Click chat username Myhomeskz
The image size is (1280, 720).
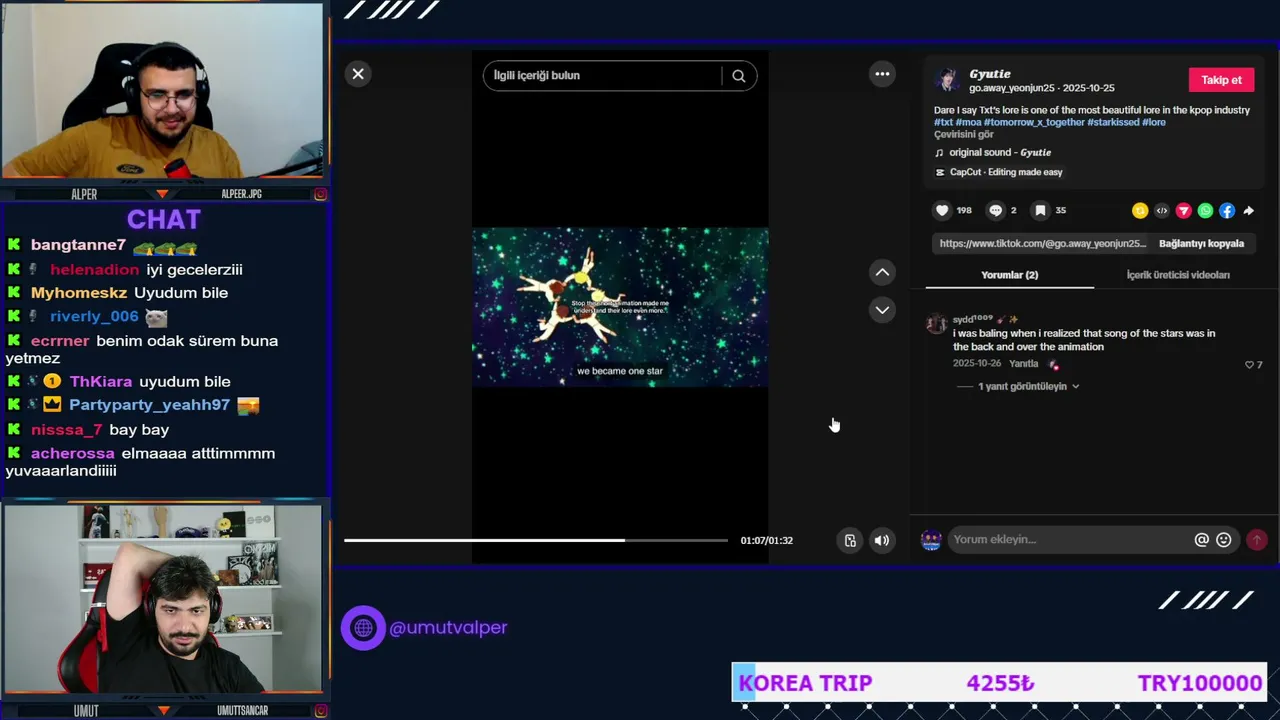tap(79, 293)
